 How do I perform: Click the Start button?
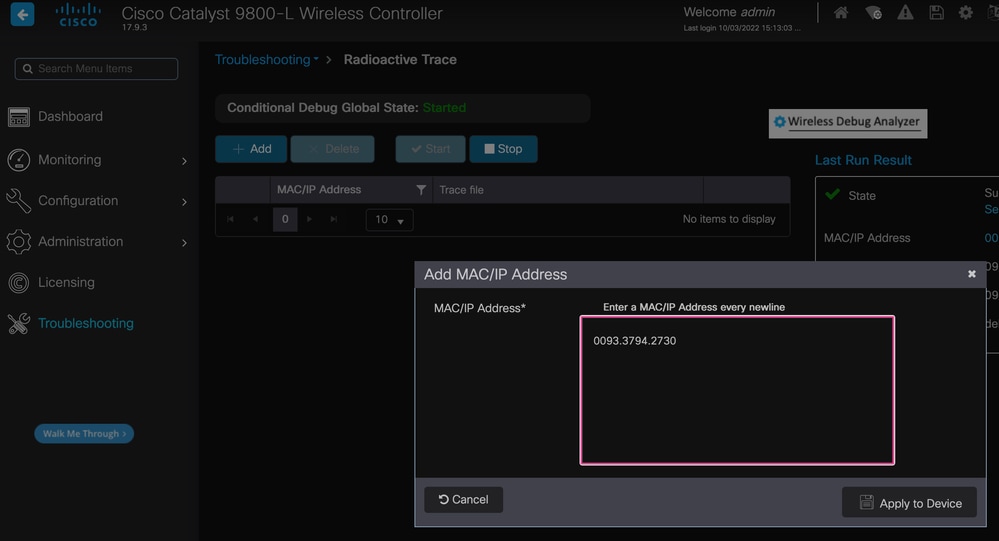coord(430,149)
